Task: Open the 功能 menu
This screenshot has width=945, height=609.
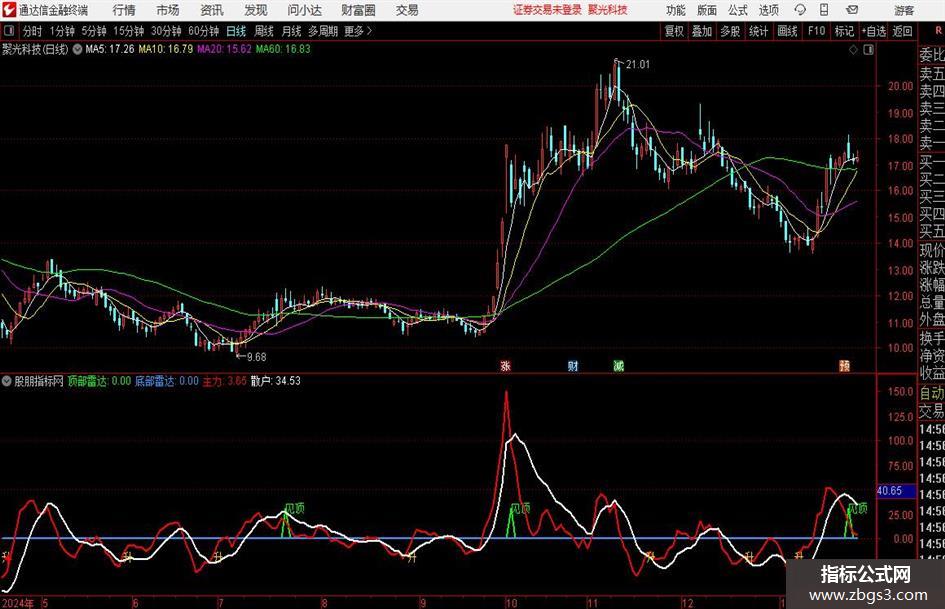Action: pyautogui.click(x=676, y=10)
